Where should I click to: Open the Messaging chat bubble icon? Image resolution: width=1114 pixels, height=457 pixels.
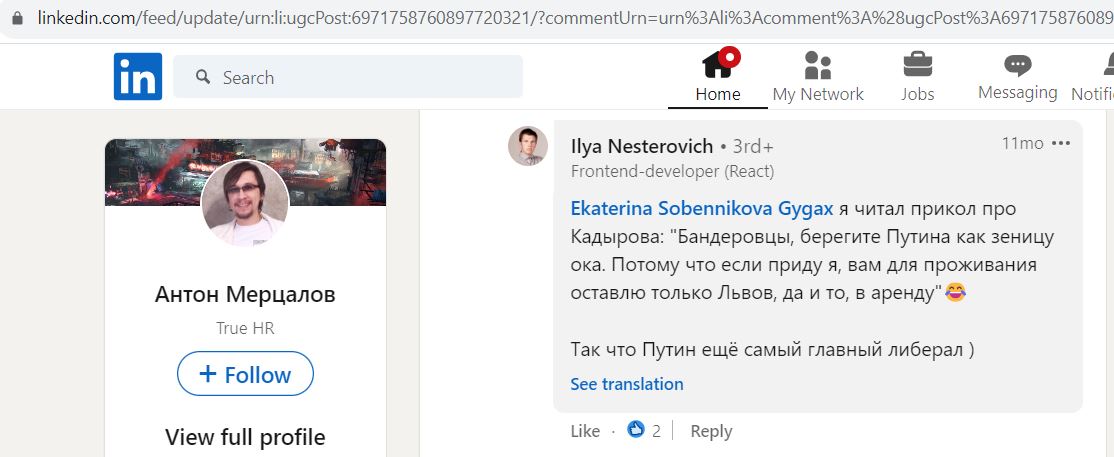click(x=1017, y=65)
